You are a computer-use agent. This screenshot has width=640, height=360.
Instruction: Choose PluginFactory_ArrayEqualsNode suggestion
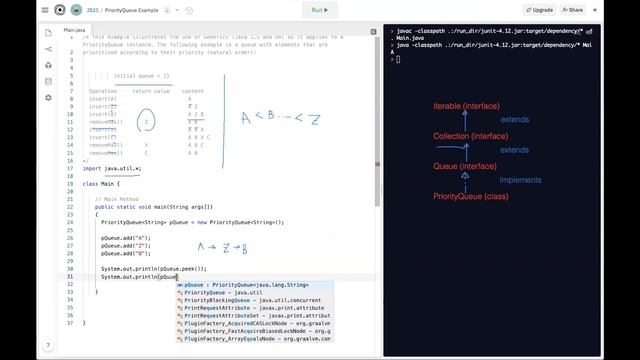(x=255, y=339)
